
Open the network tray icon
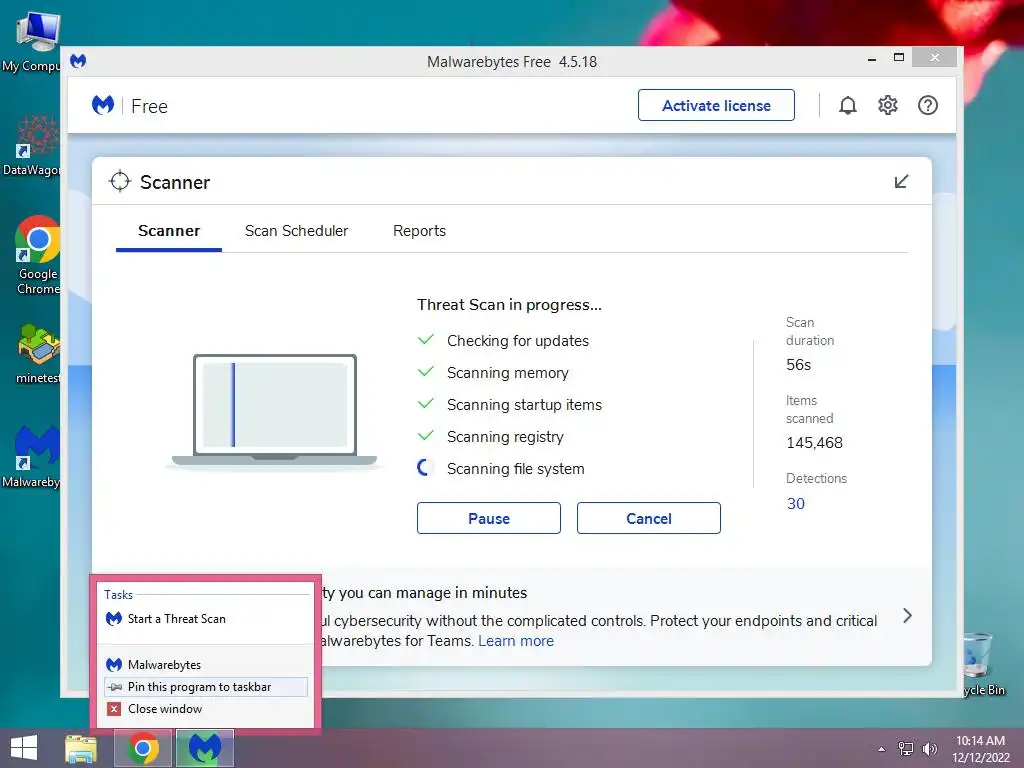906,749
